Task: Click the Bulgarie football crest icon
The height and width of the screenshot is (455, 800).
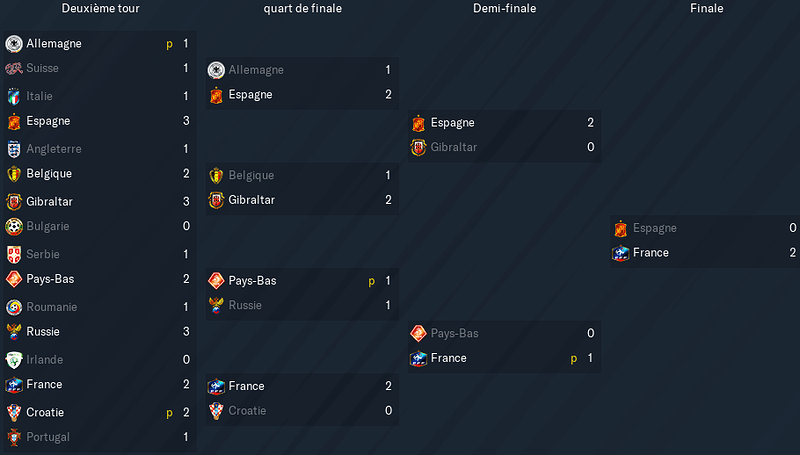Action: [x=14, y=226]
